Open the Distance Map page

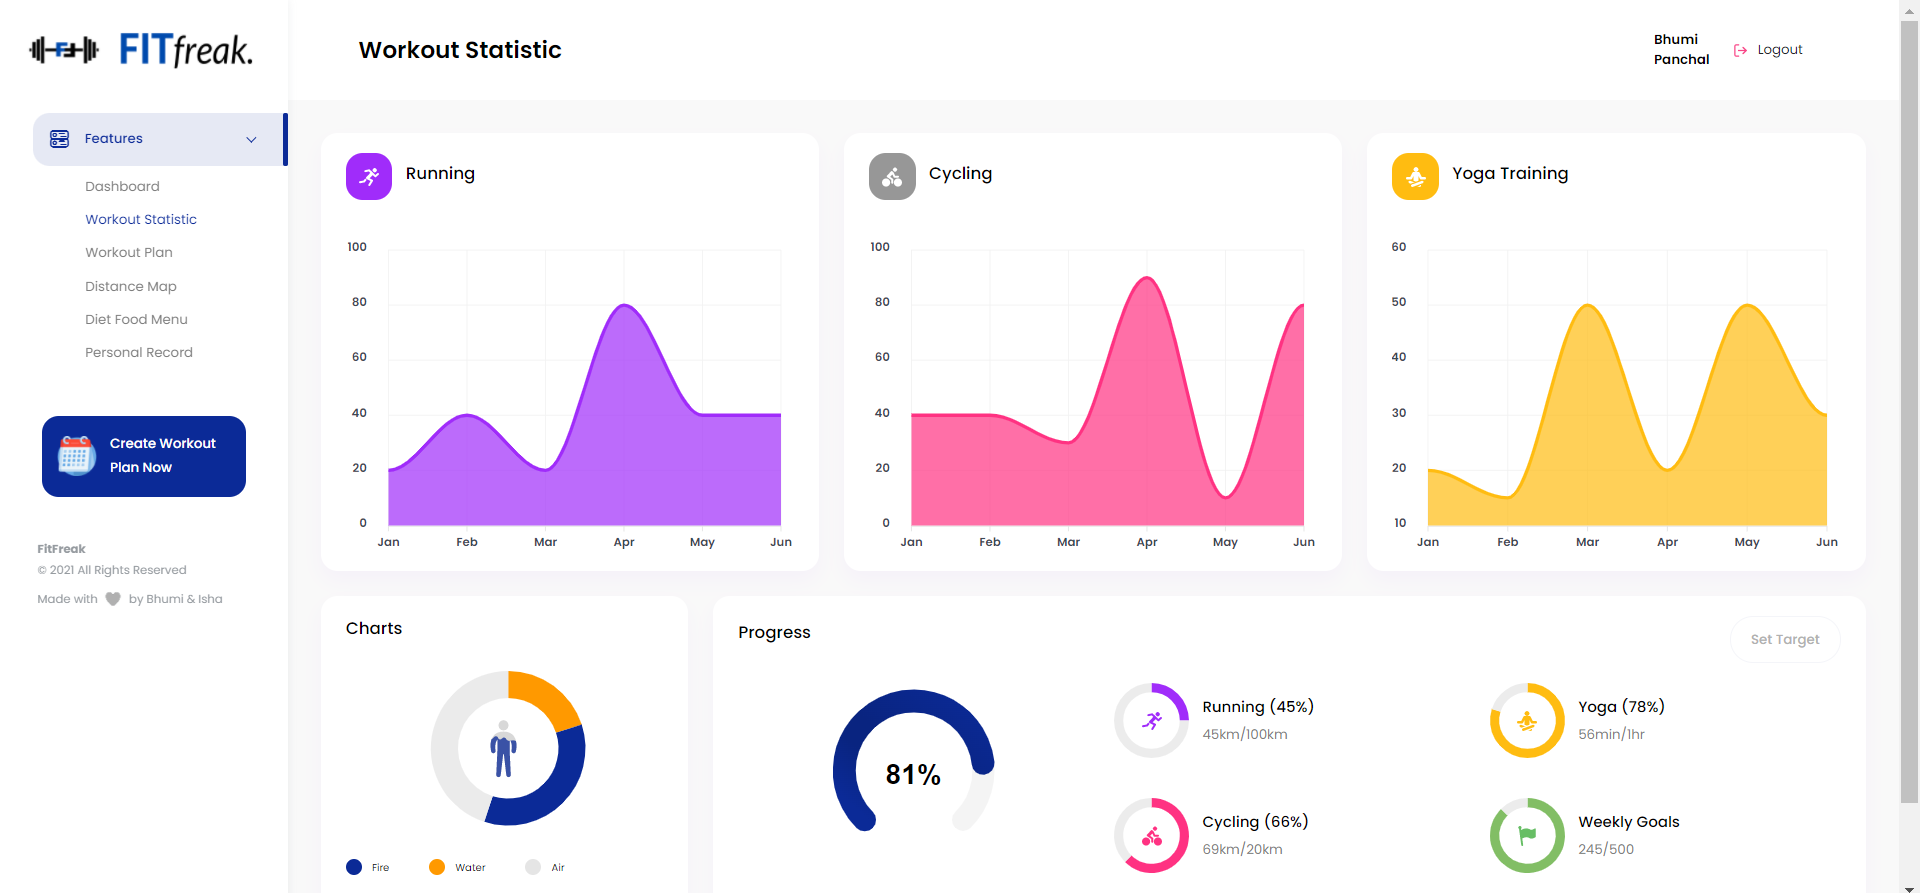click(x=131, y=286)
